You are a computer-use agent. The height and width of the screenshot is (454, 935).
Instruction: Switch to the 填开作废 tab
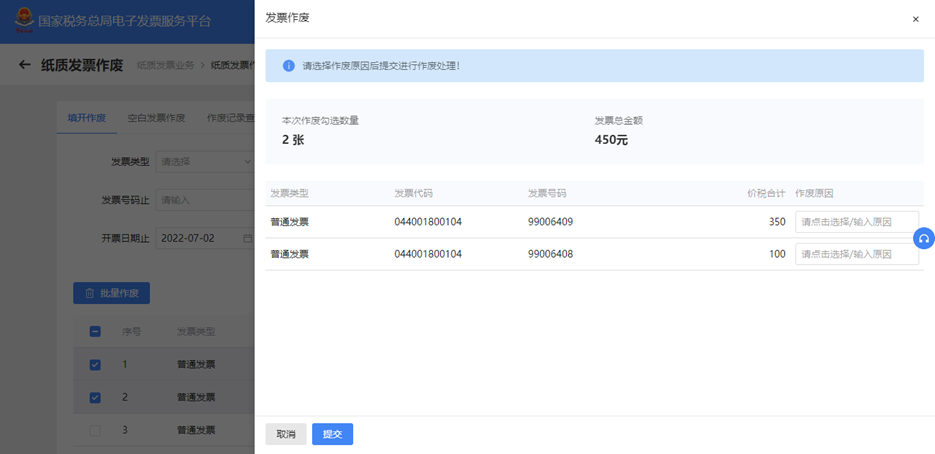pyautogui.click(x=86, y=118)
